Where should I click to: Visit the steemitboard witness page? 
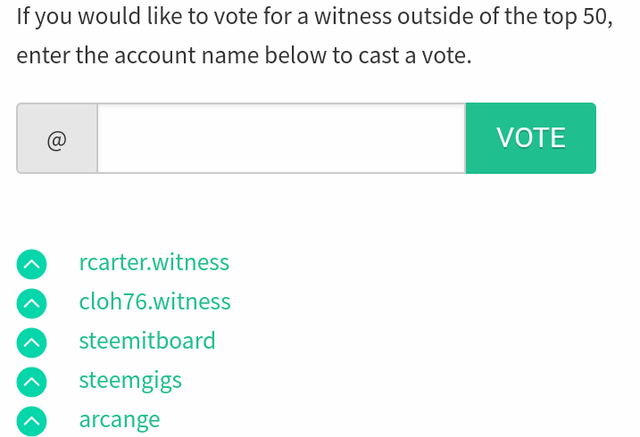coord(147,341)
